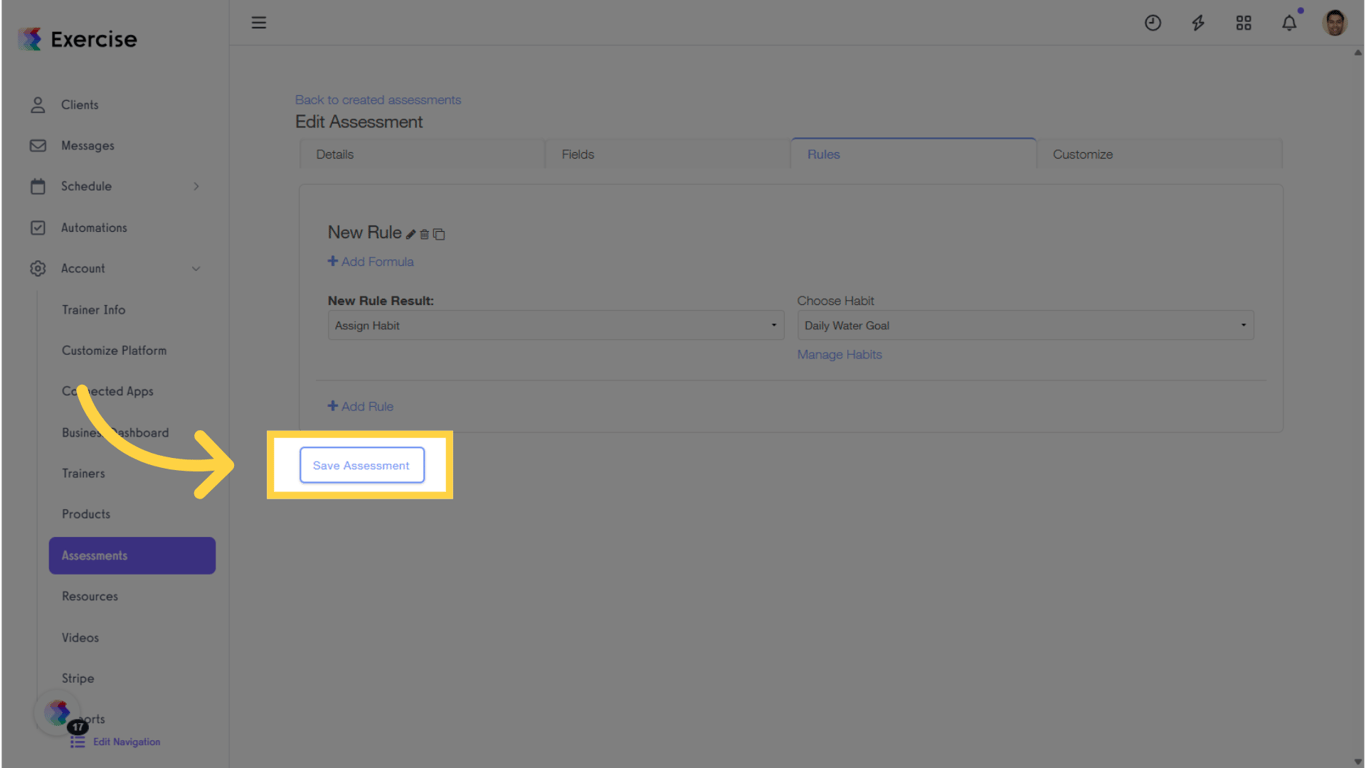Rename the rule using the pencil icon
1366x768 pixels.
coord(410,233)
